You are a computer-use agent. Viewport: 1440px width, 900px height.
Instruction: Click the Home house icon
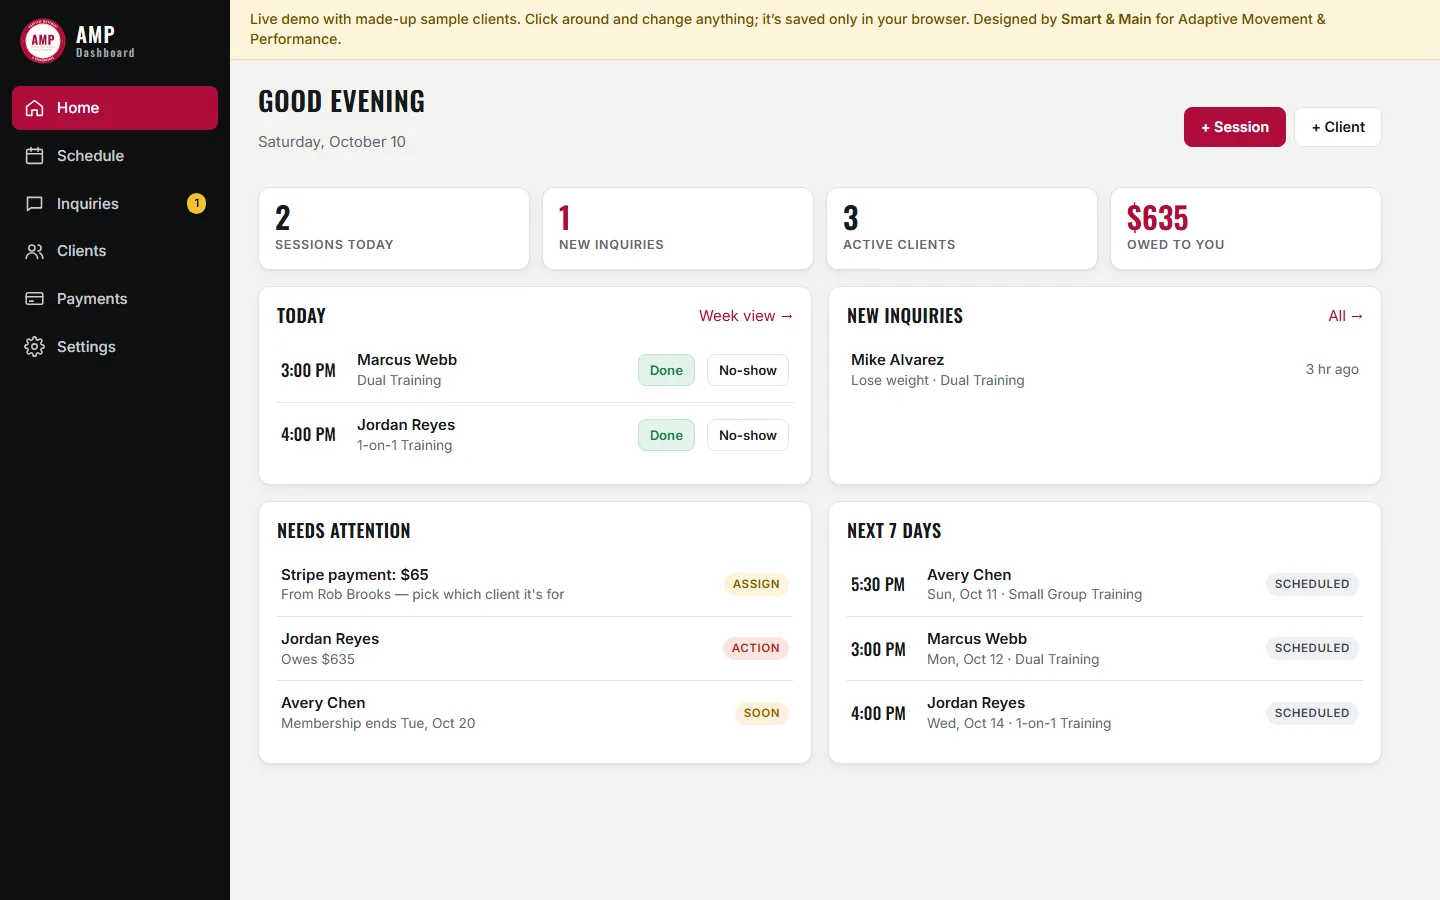coord(35,108)
